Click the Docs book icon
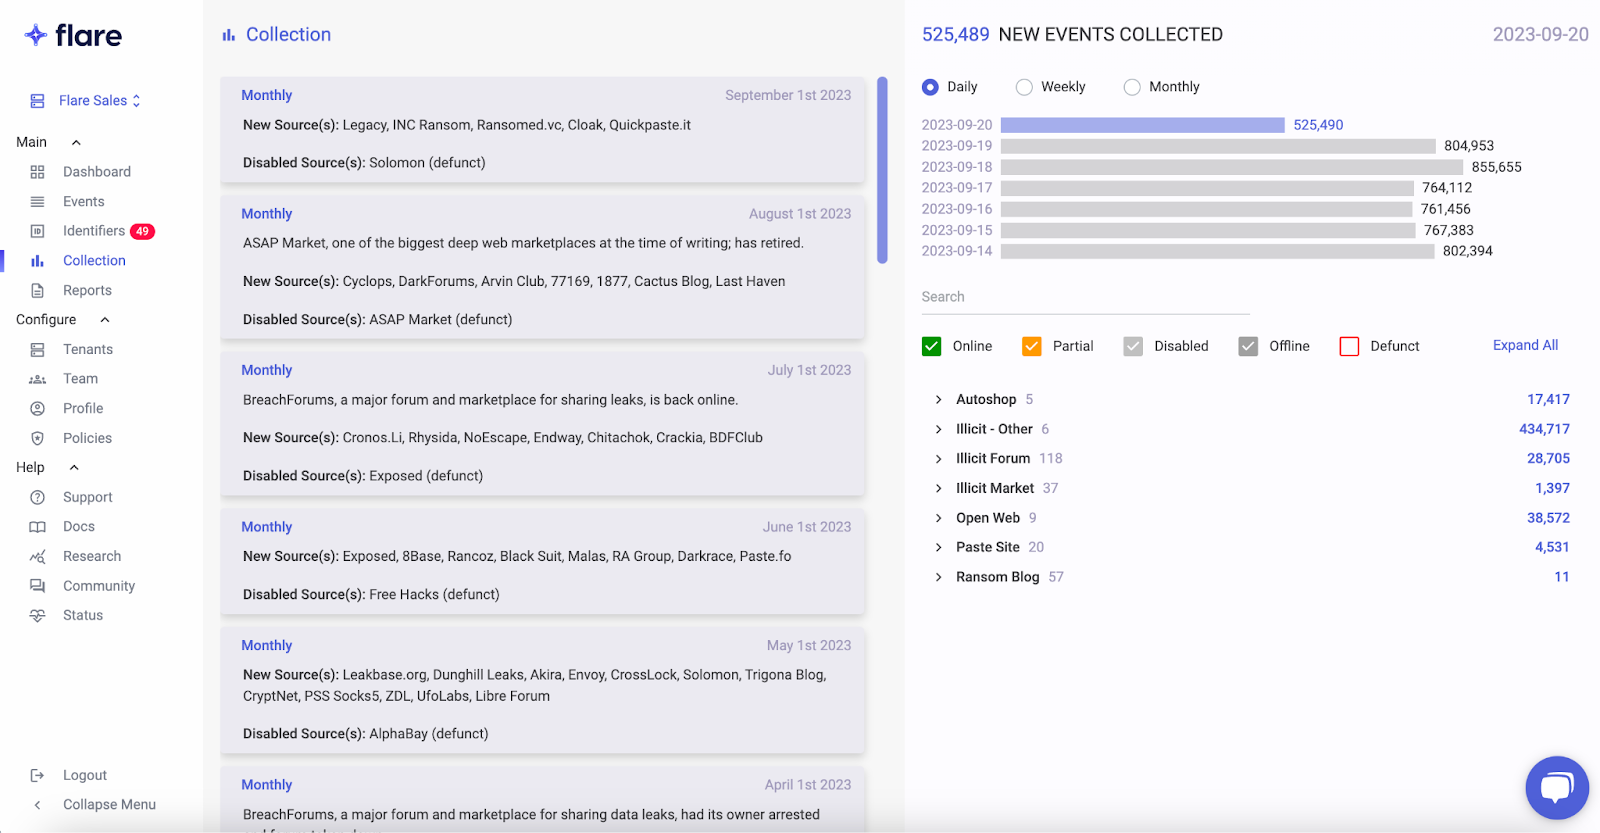Image resolution: width=1600 pixels, height=833 pixels. (x=37, y=527)
